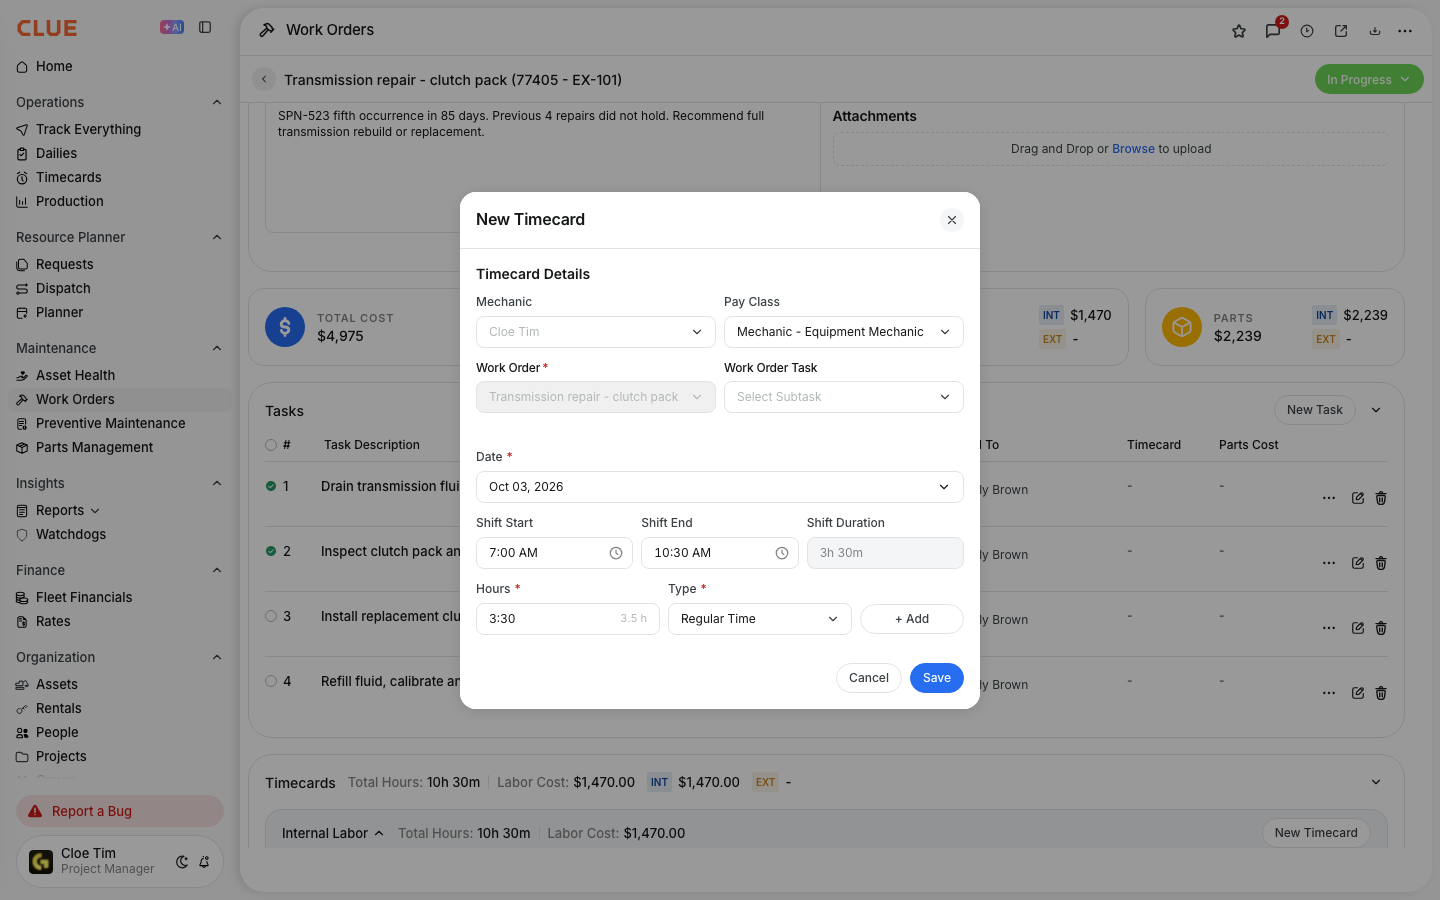Expand the Reports submenu
Screen dimensions: 1440x900
pos(95,511)
